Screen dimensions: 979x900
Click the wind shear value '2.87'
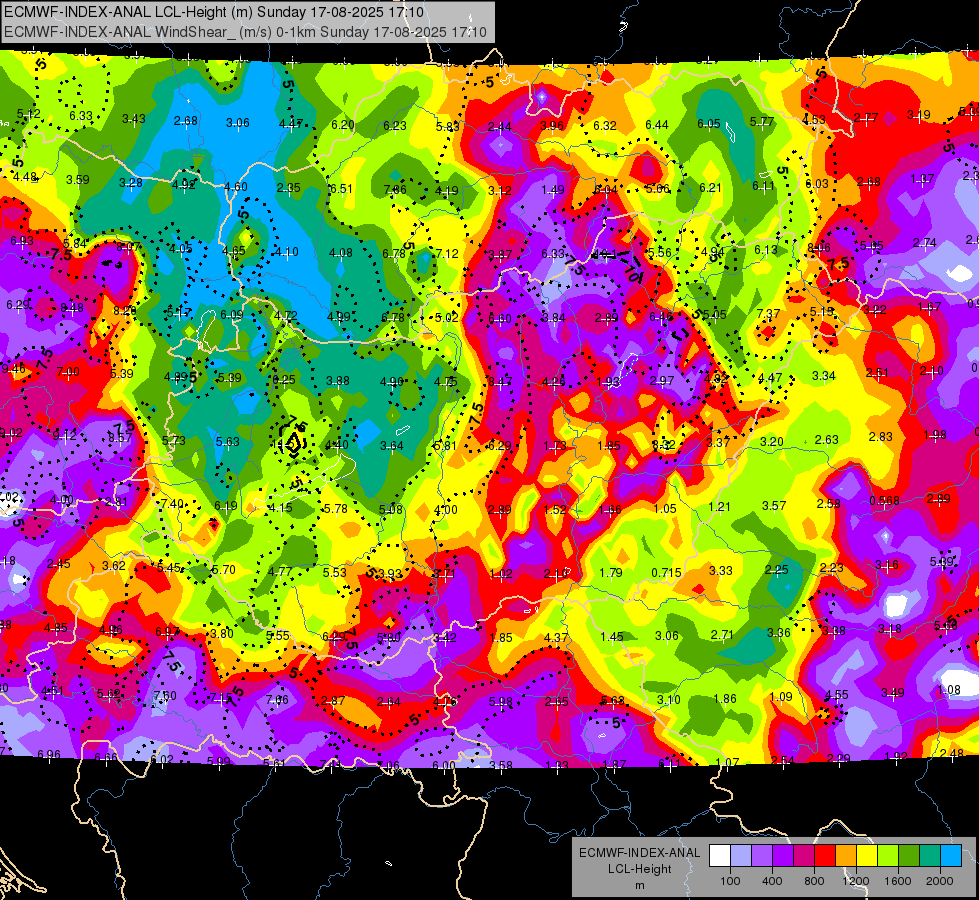pos(333,701)
